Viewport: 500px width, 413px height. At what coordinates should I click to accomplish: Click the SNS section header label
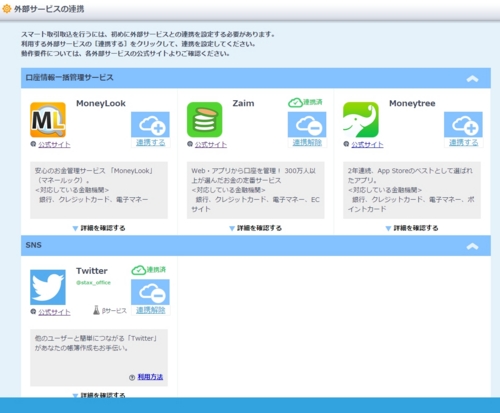point(34,245)
